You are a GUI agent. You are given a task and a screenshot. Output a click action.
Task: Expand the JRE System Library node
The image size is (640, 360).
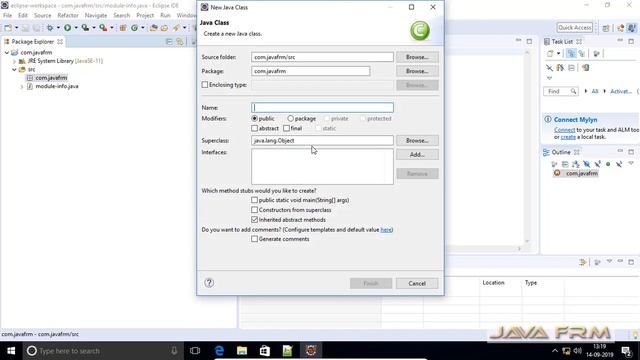(15, 61)
